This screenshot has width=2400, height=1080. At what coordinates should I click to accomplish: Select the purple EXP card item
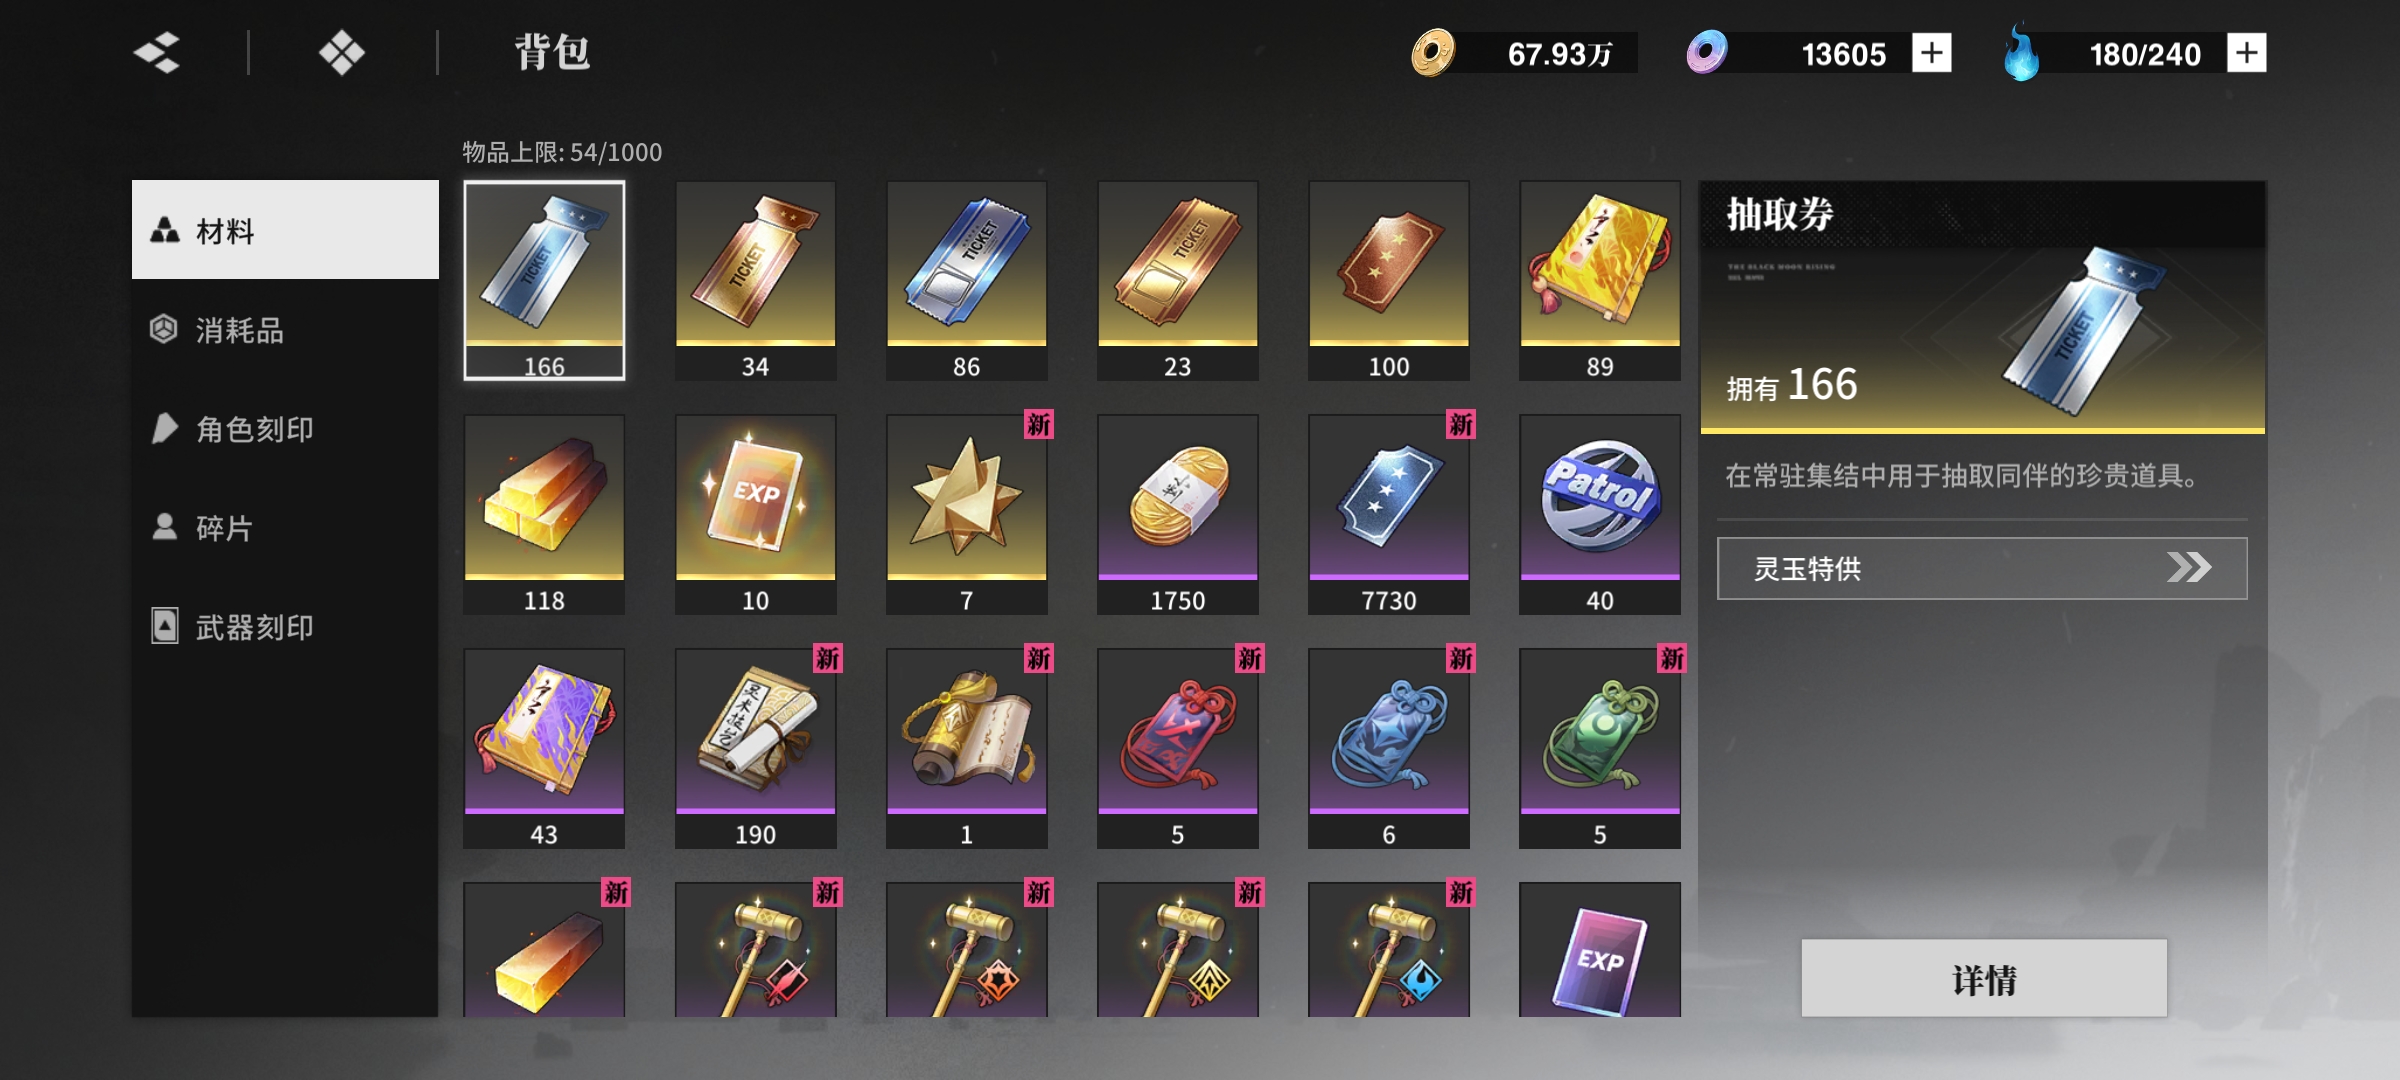tap(1599, 950)
